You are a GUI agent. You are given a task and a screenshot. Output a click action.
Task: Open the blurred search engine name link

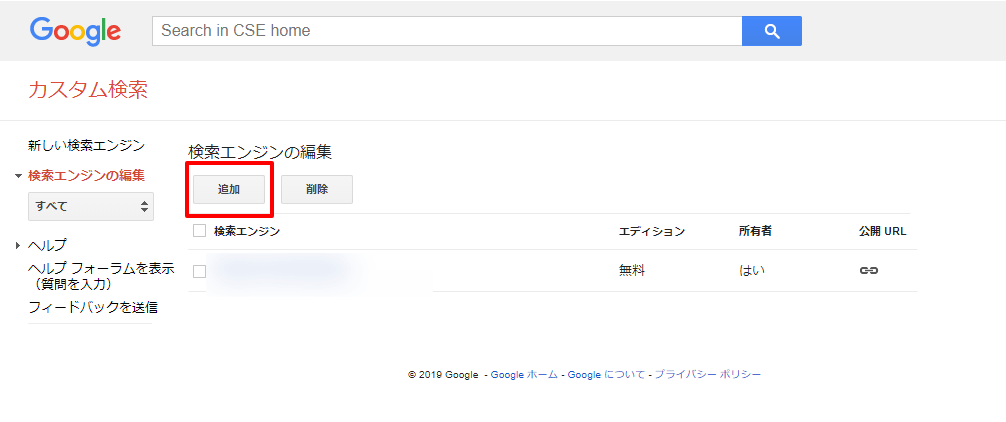tap(280, 270)
